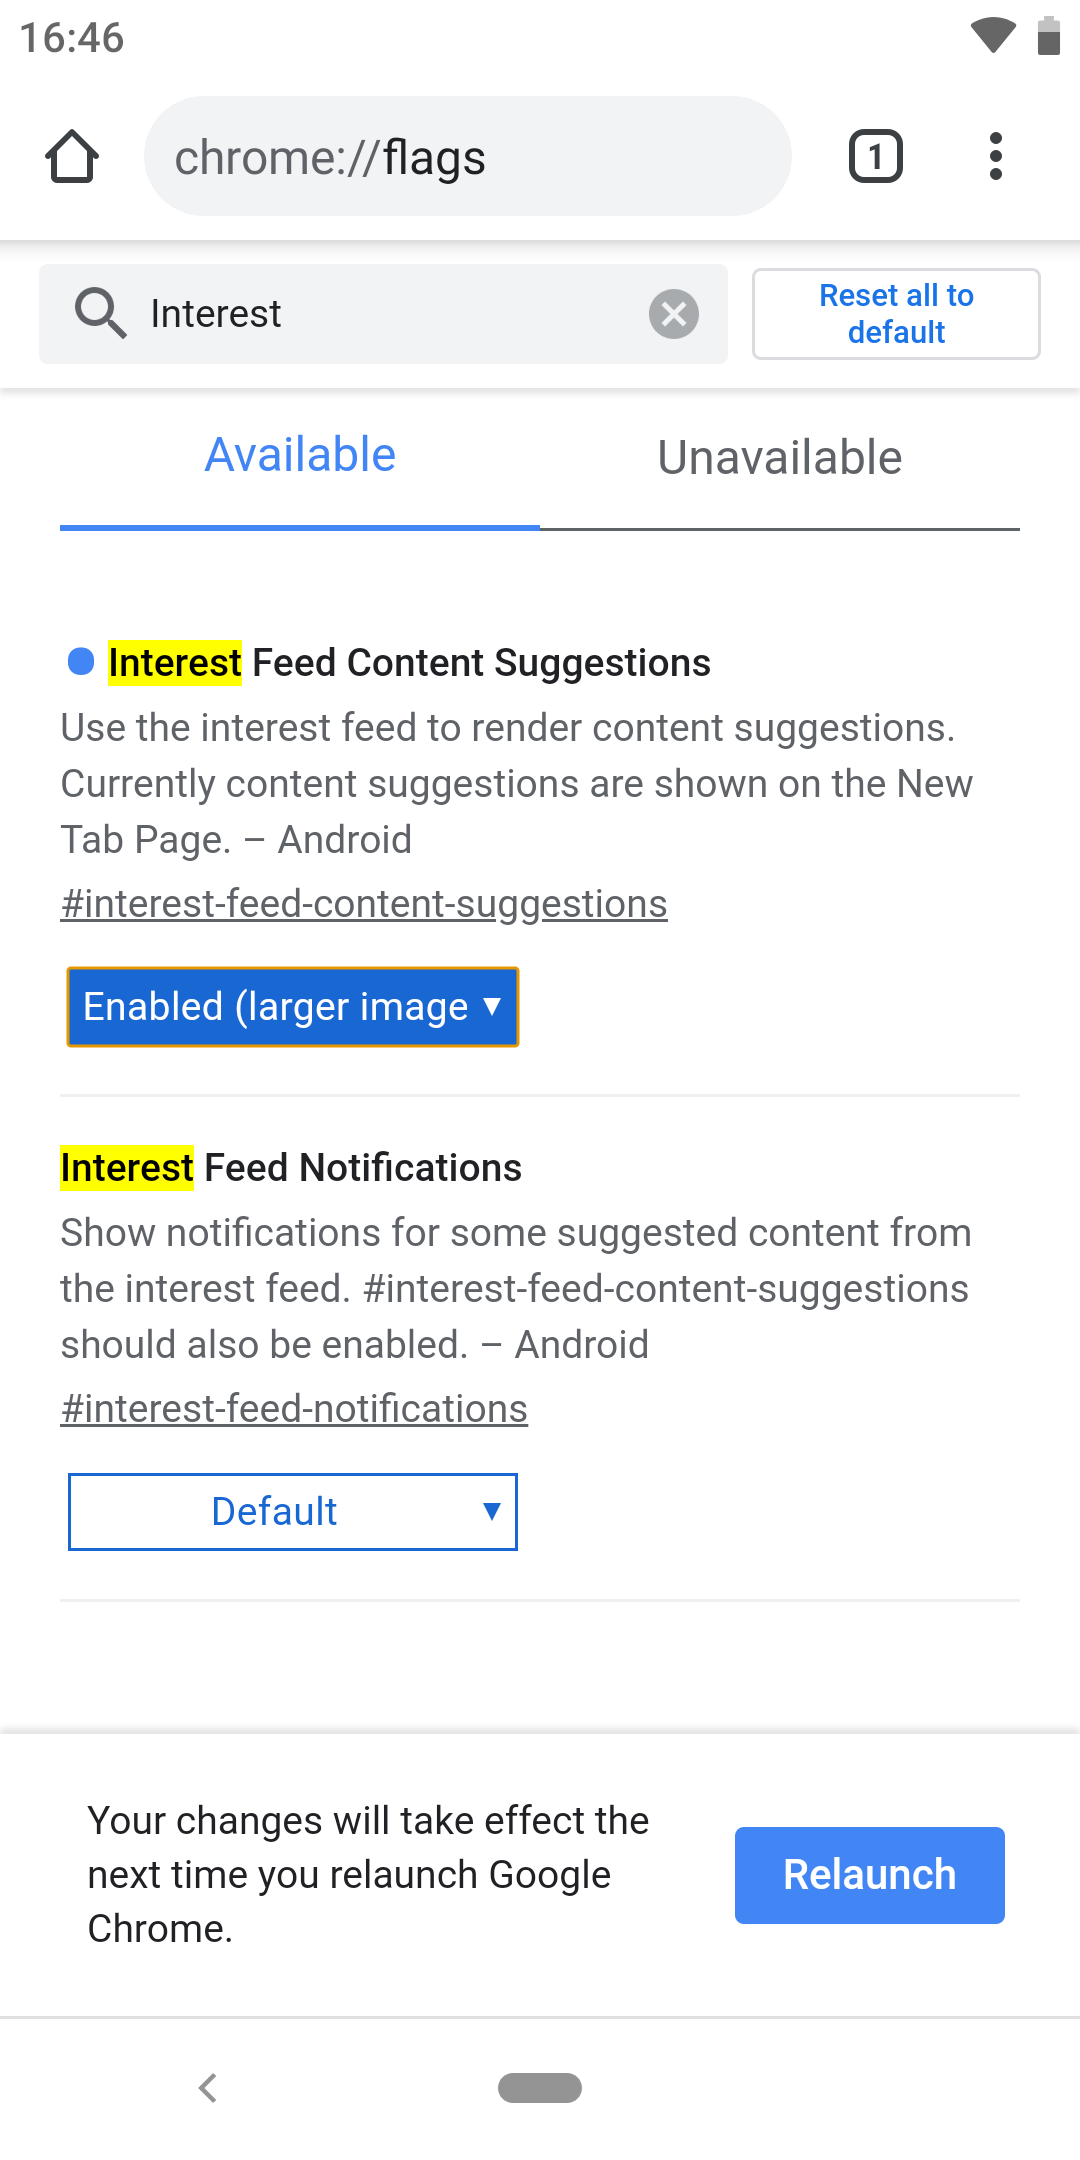Focus the flags search field
Image resolution: width=1080 pixels, height=2160 pixels.
(x=383, y=314)
